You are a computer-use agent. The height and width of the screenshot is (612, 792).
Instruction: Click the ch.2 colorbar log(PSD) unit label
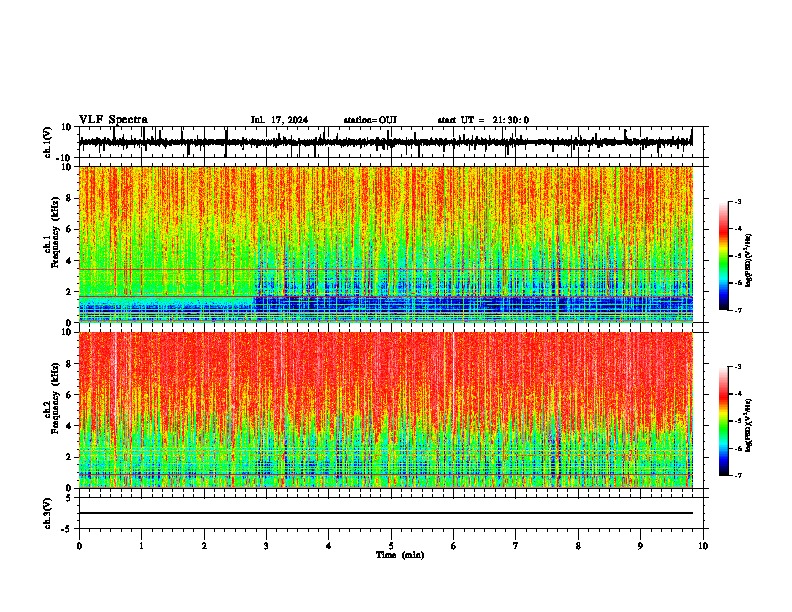point(748,425)
